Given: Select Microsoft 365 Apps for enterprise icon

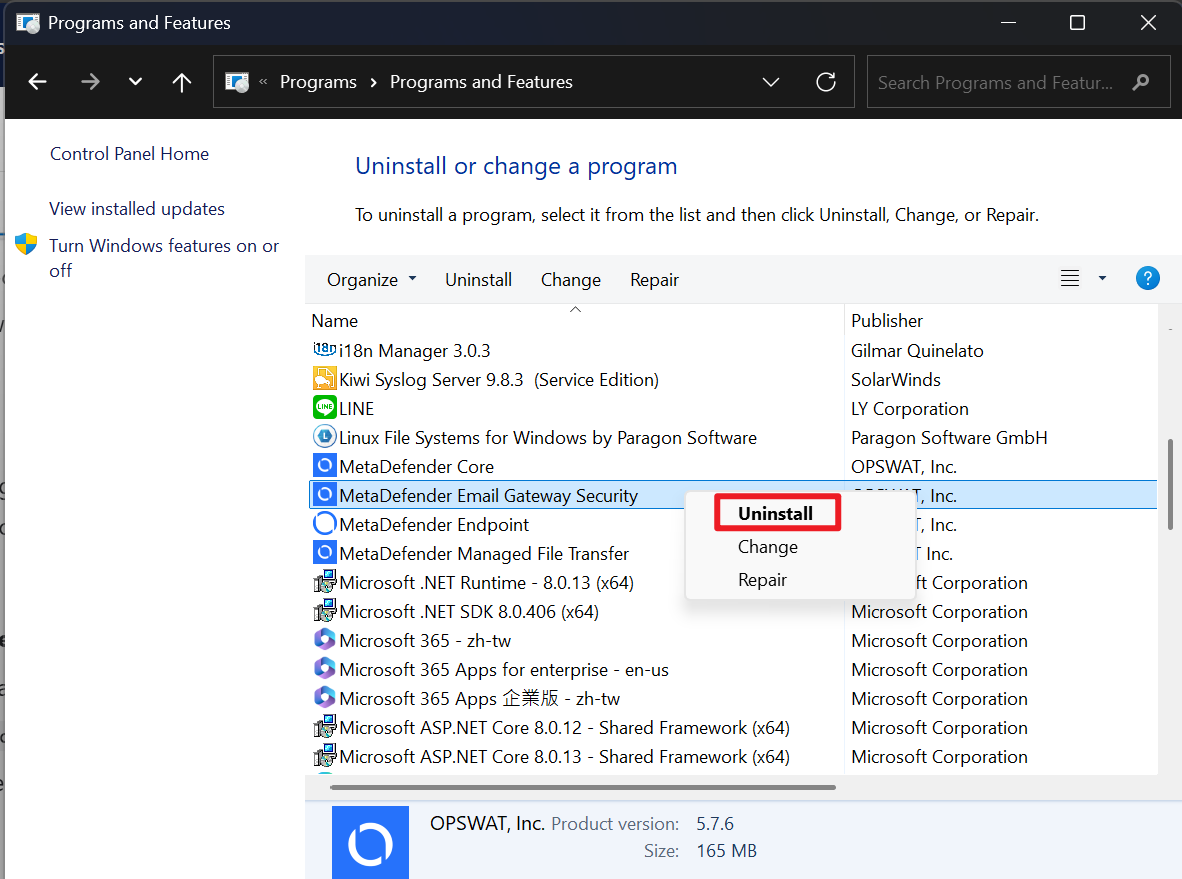Looking at the screenshot, I should tap(324, 669).
